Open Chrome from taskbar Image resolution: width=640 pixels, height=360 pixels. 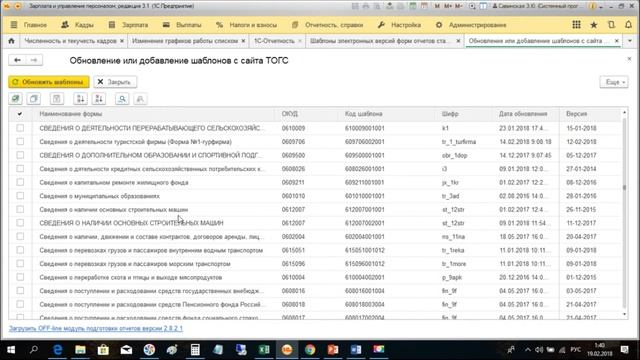[310, 350]
